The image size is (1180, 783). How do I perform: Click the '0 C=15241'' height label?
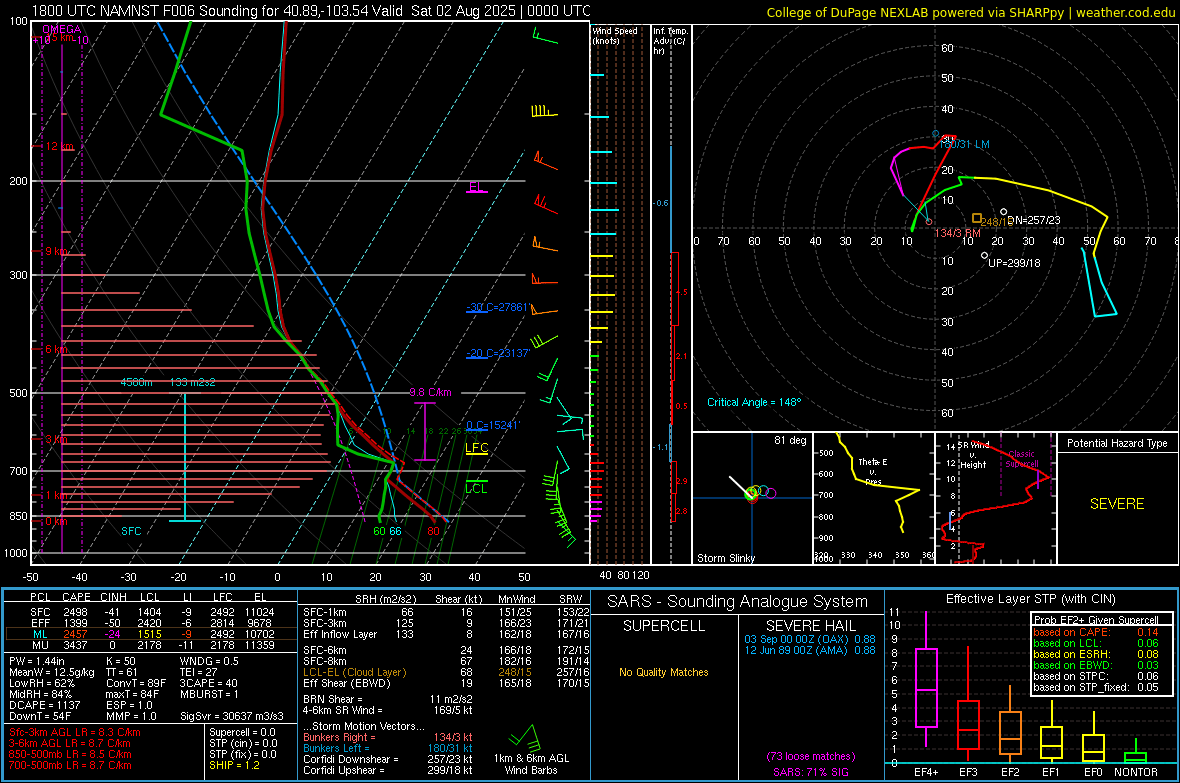493,425
